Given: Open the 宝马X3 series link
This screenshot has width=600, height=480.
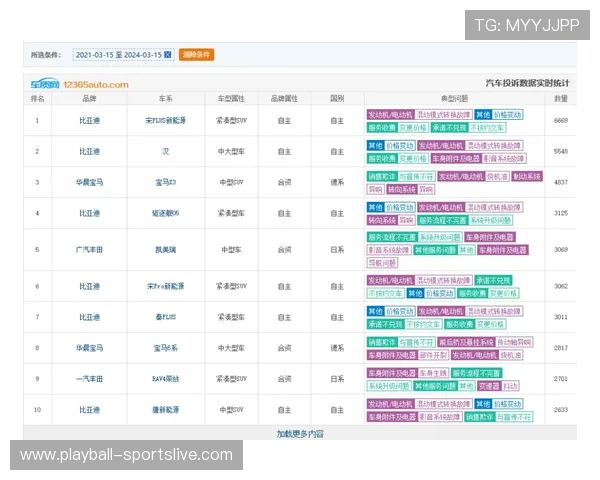Looking at the screenshot, I should (x=166, y=182).
